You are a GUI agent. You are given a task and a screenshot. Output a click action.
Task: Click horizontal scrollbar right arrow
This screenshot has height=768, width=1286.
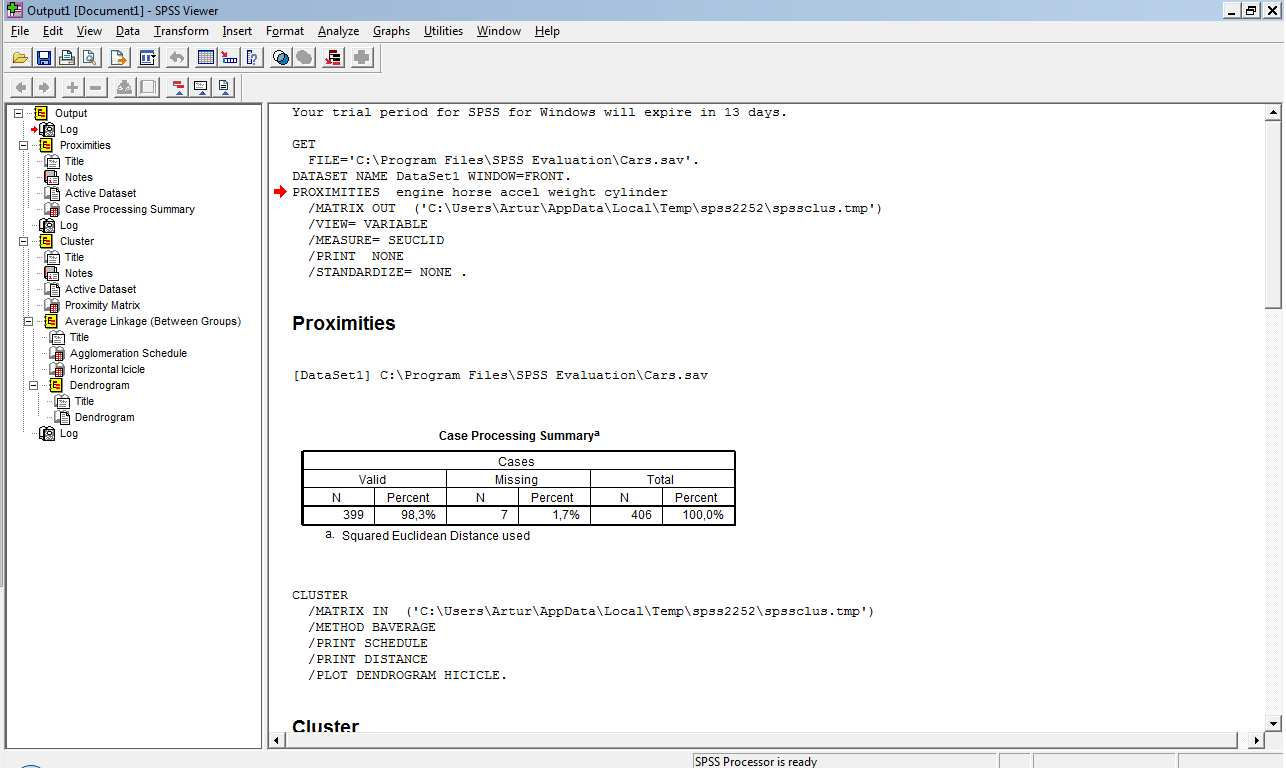coord(1257,740)
